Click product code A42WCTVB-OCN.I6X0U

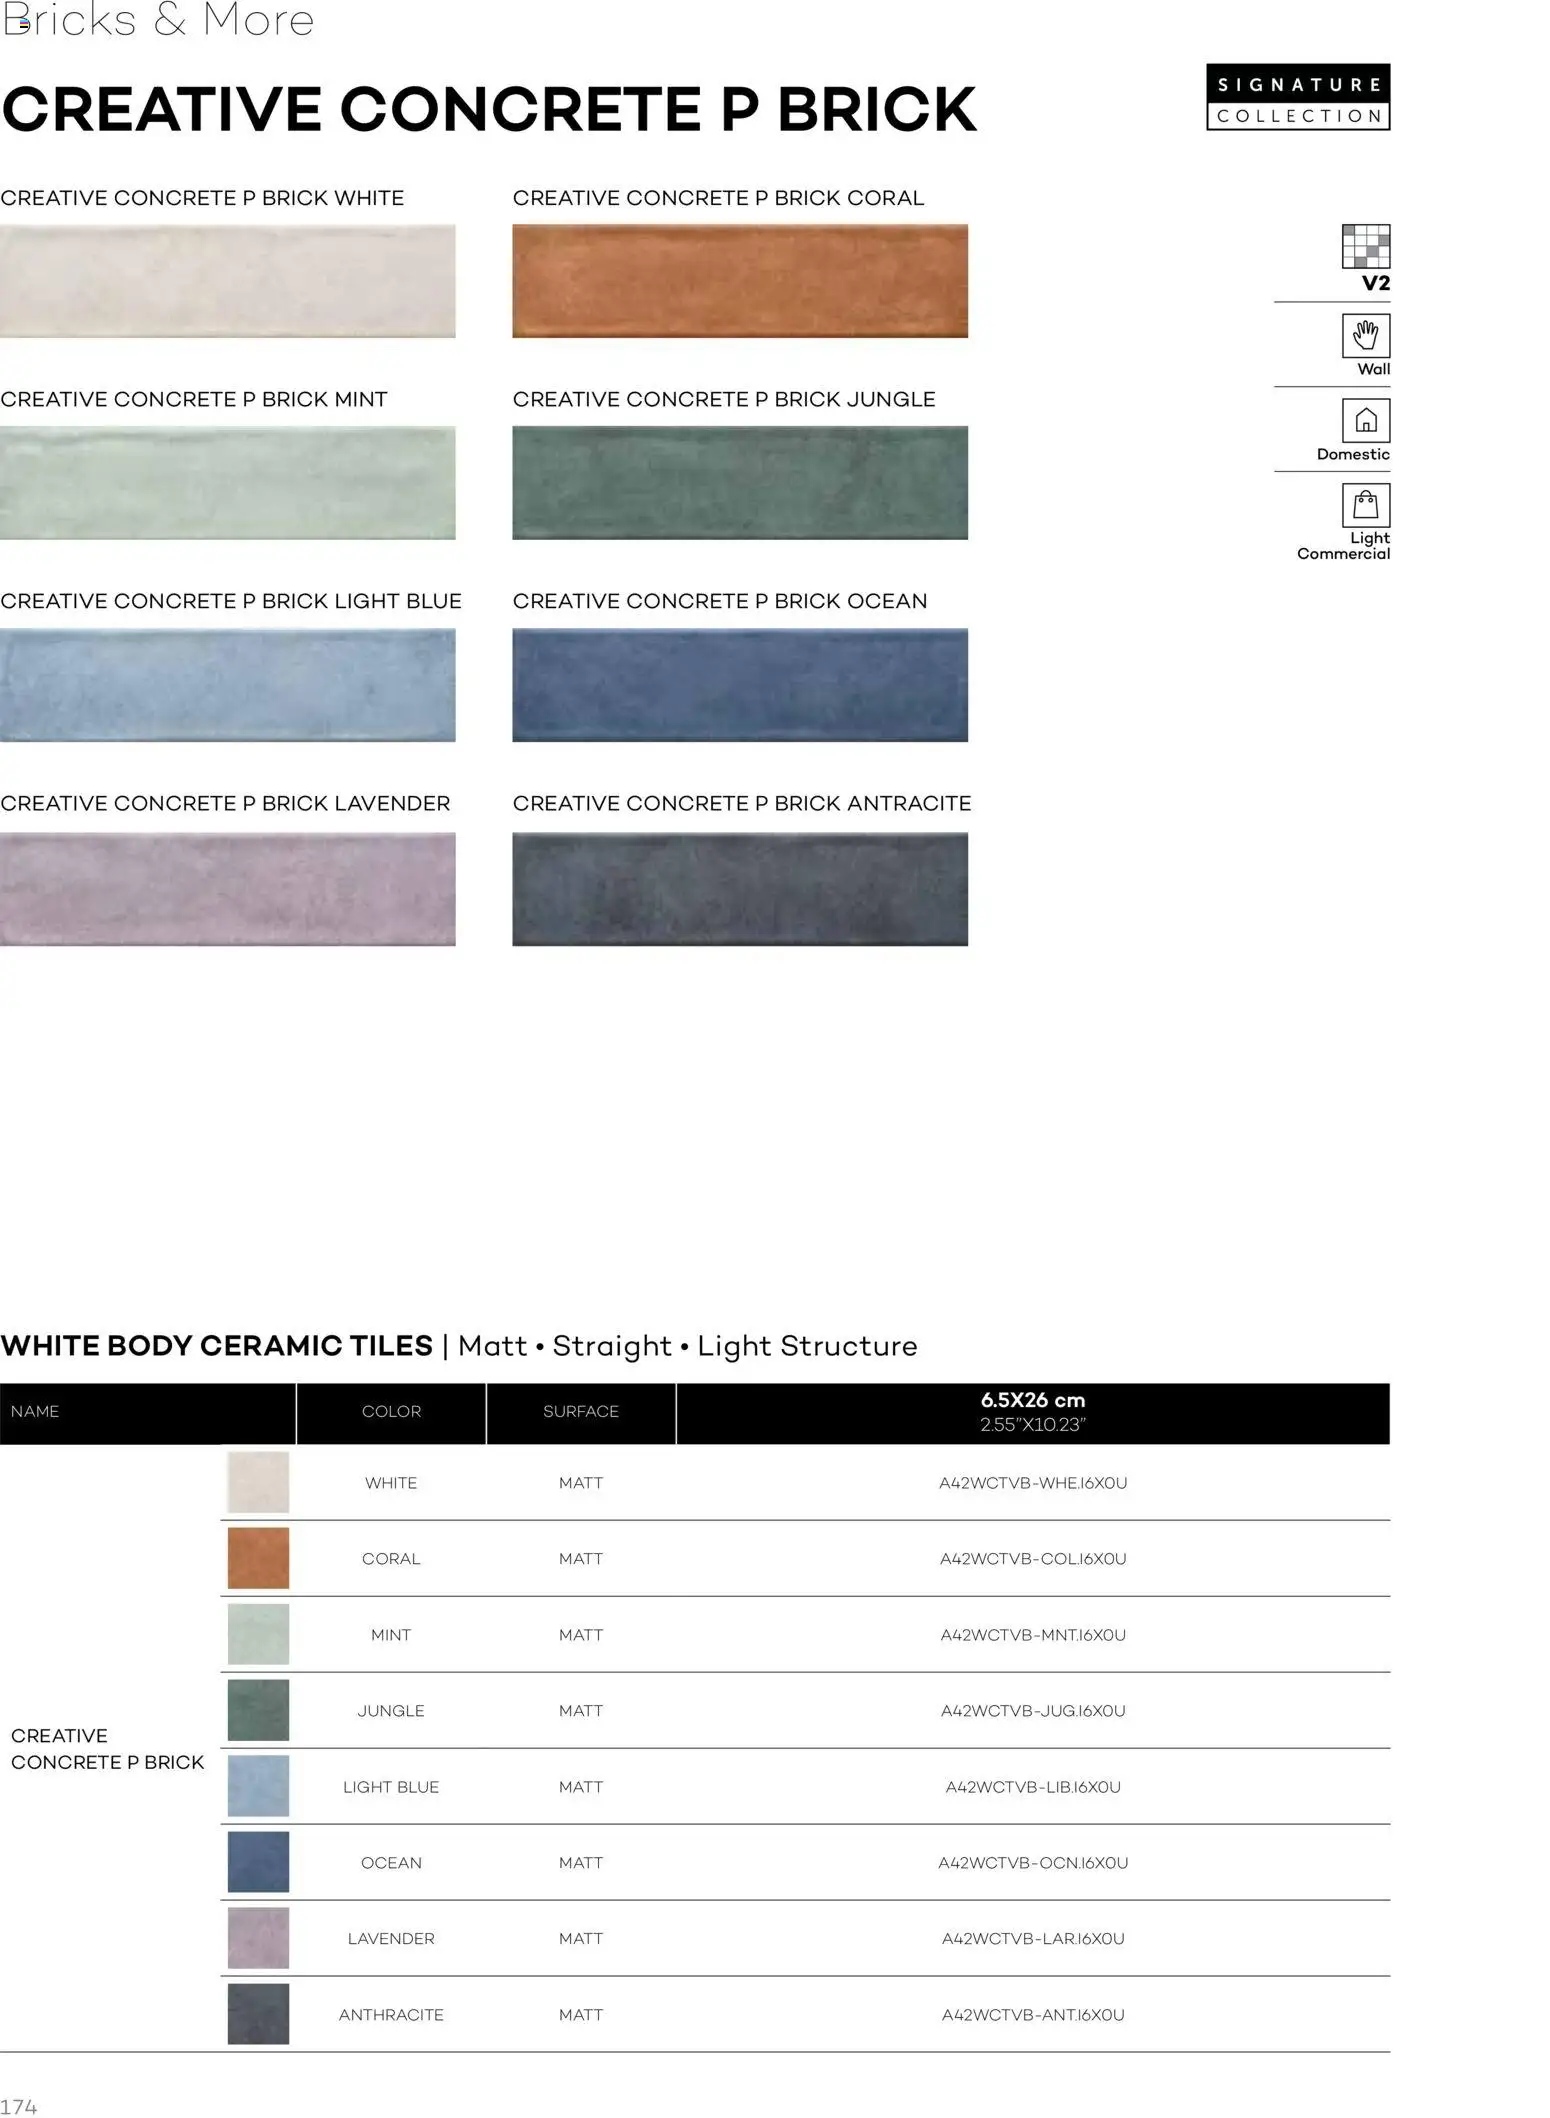(x=1033, y=1863)
